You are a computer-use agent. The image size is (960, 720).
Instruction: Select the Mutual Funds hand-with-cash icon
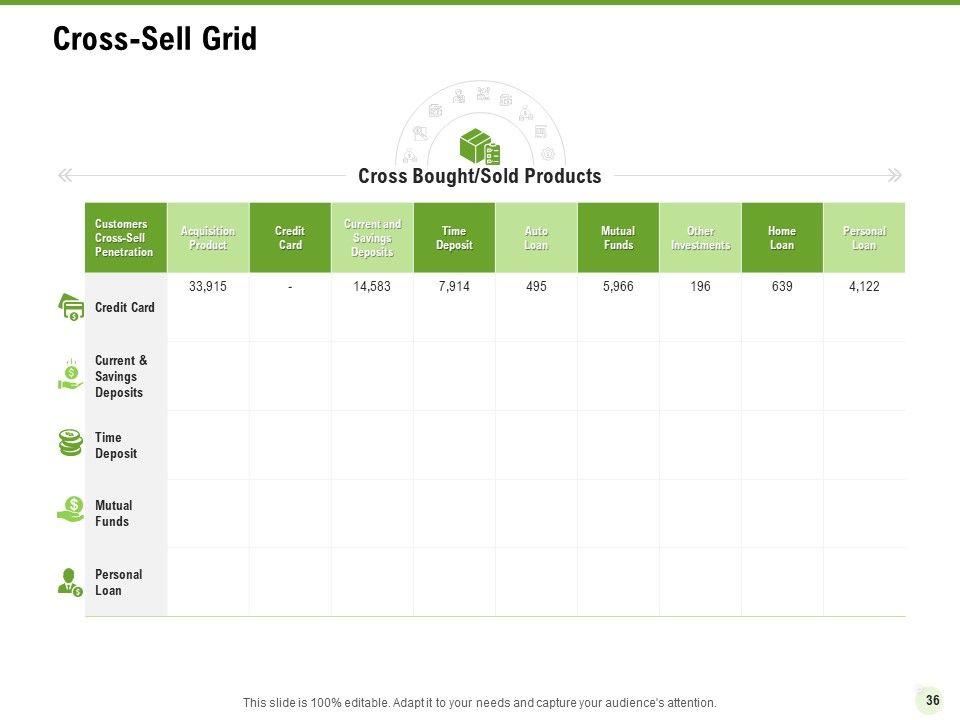(x=71, y=511)
